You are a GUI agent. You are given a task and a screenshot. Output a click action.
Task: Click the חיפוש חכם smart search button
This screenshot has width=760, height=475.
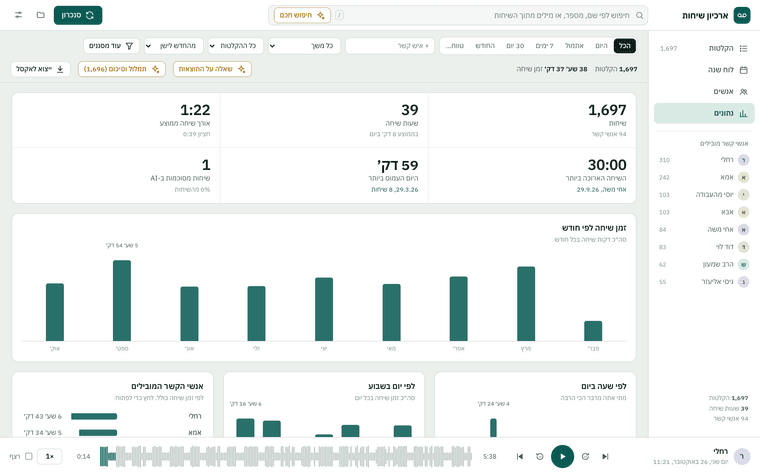pos(302,15)
